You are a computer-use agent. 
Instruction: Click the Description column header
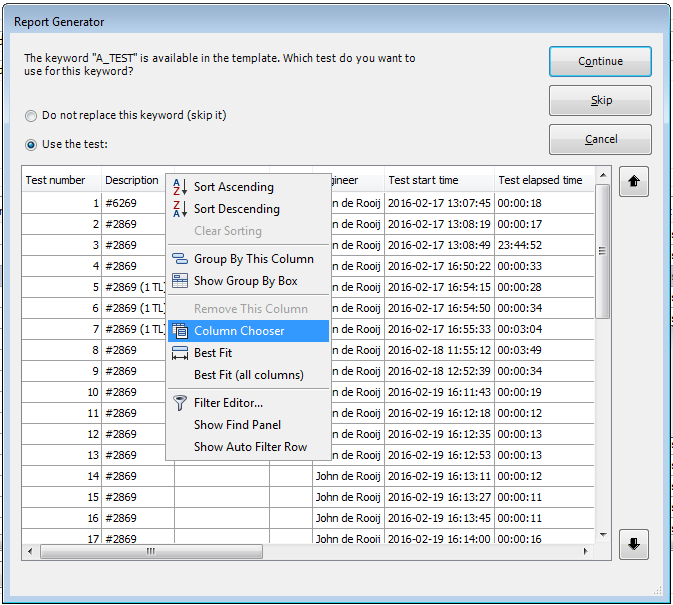pos(133,180)
